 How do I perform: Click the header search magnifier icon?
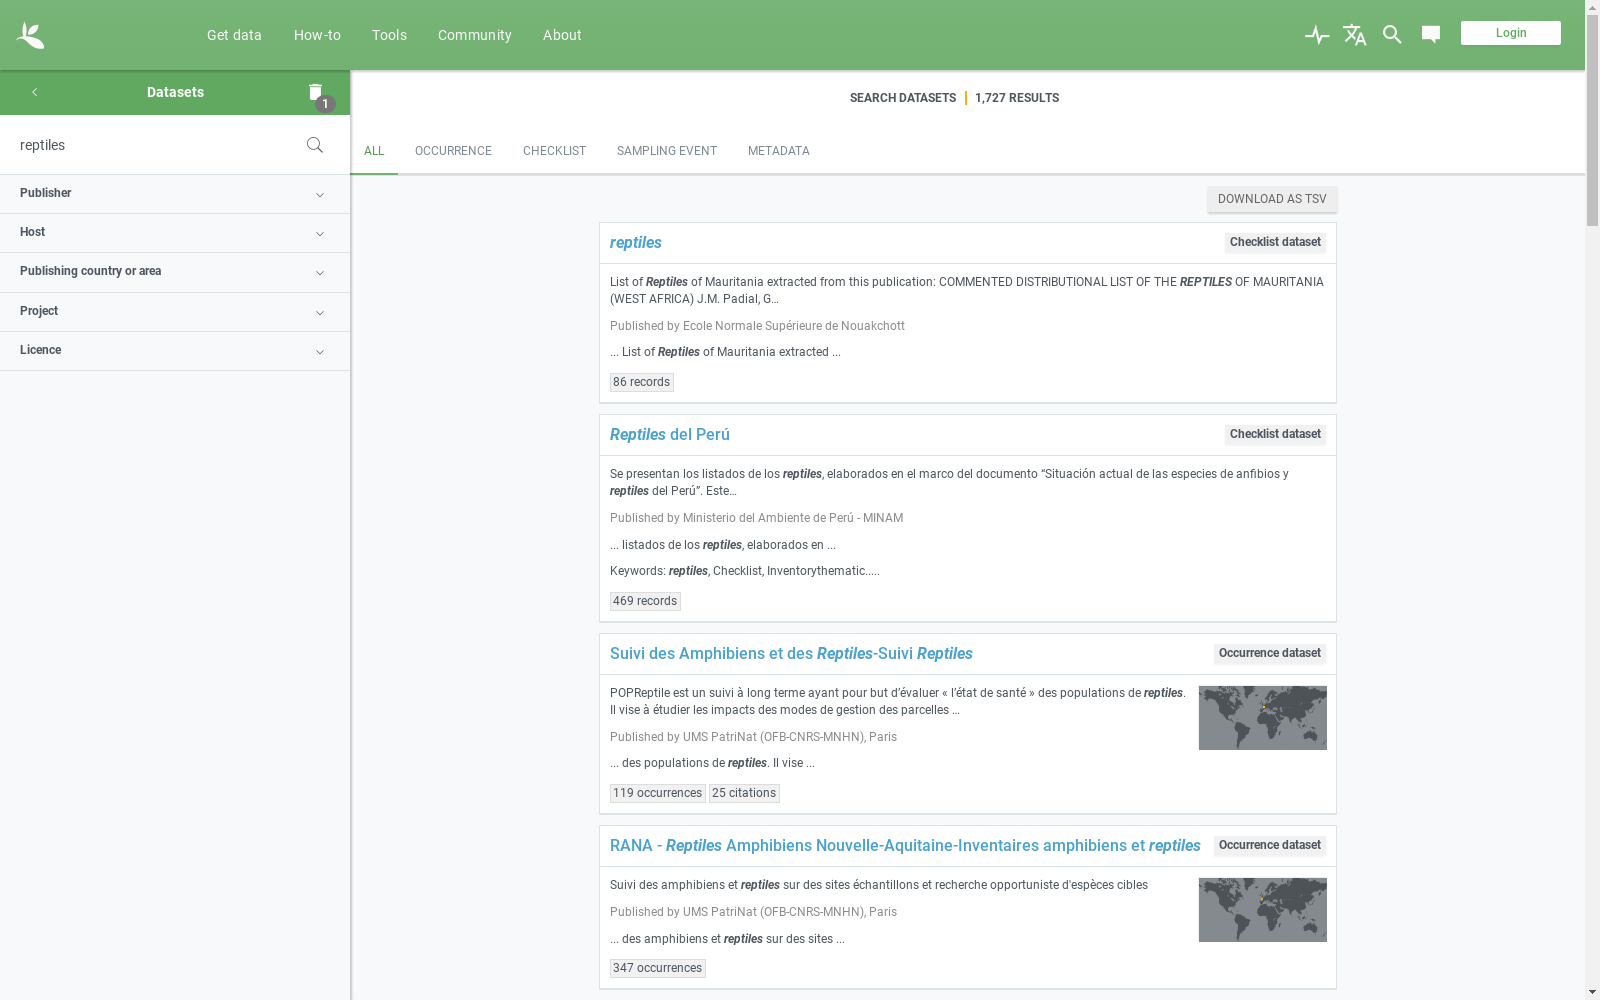click(x=1392, y=35)
